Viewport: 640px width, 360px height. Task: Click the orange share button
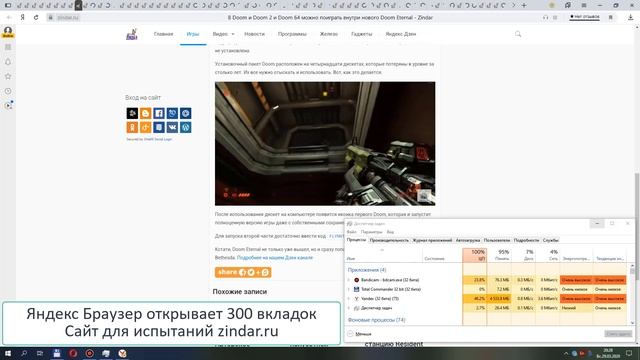[x=243, y=272]
